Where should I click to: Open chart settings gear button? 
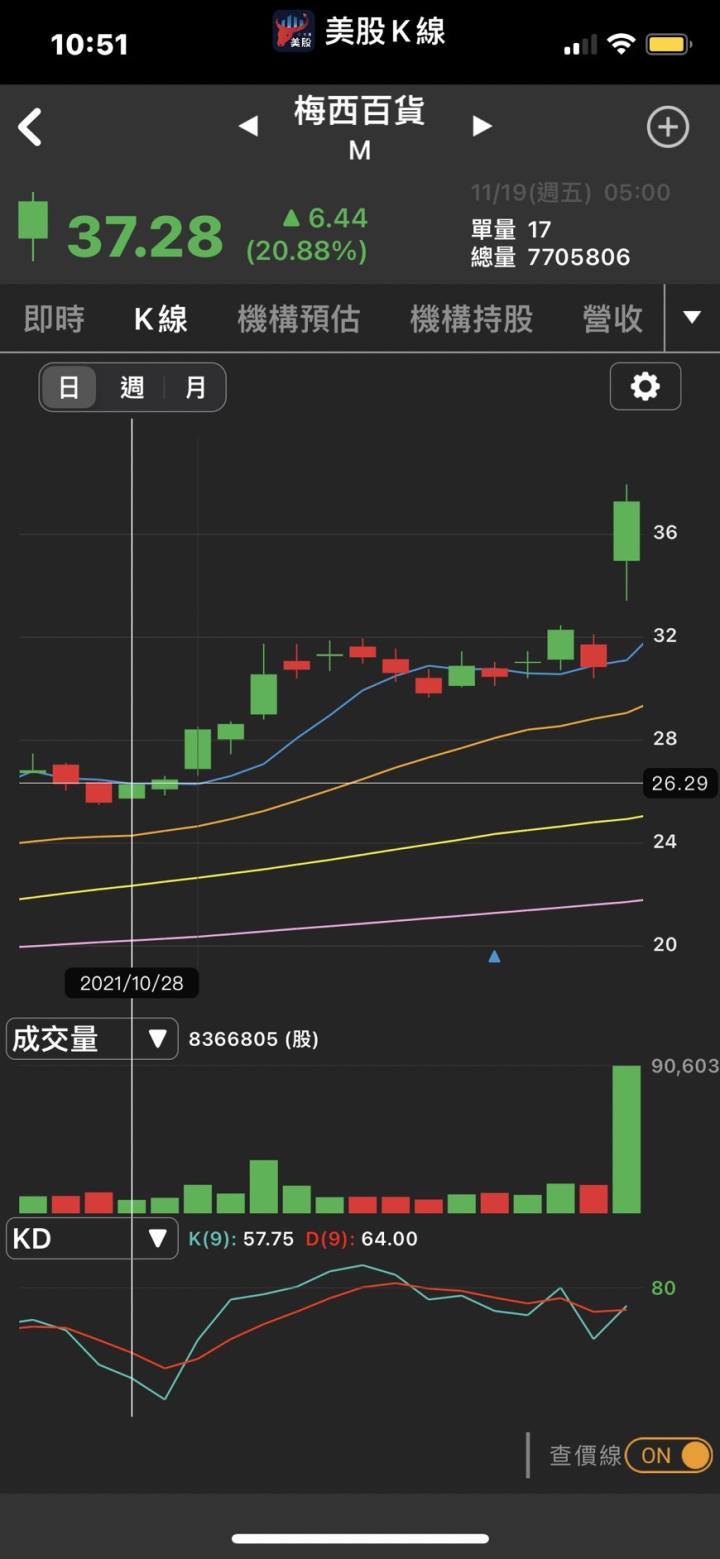(645, 386)
